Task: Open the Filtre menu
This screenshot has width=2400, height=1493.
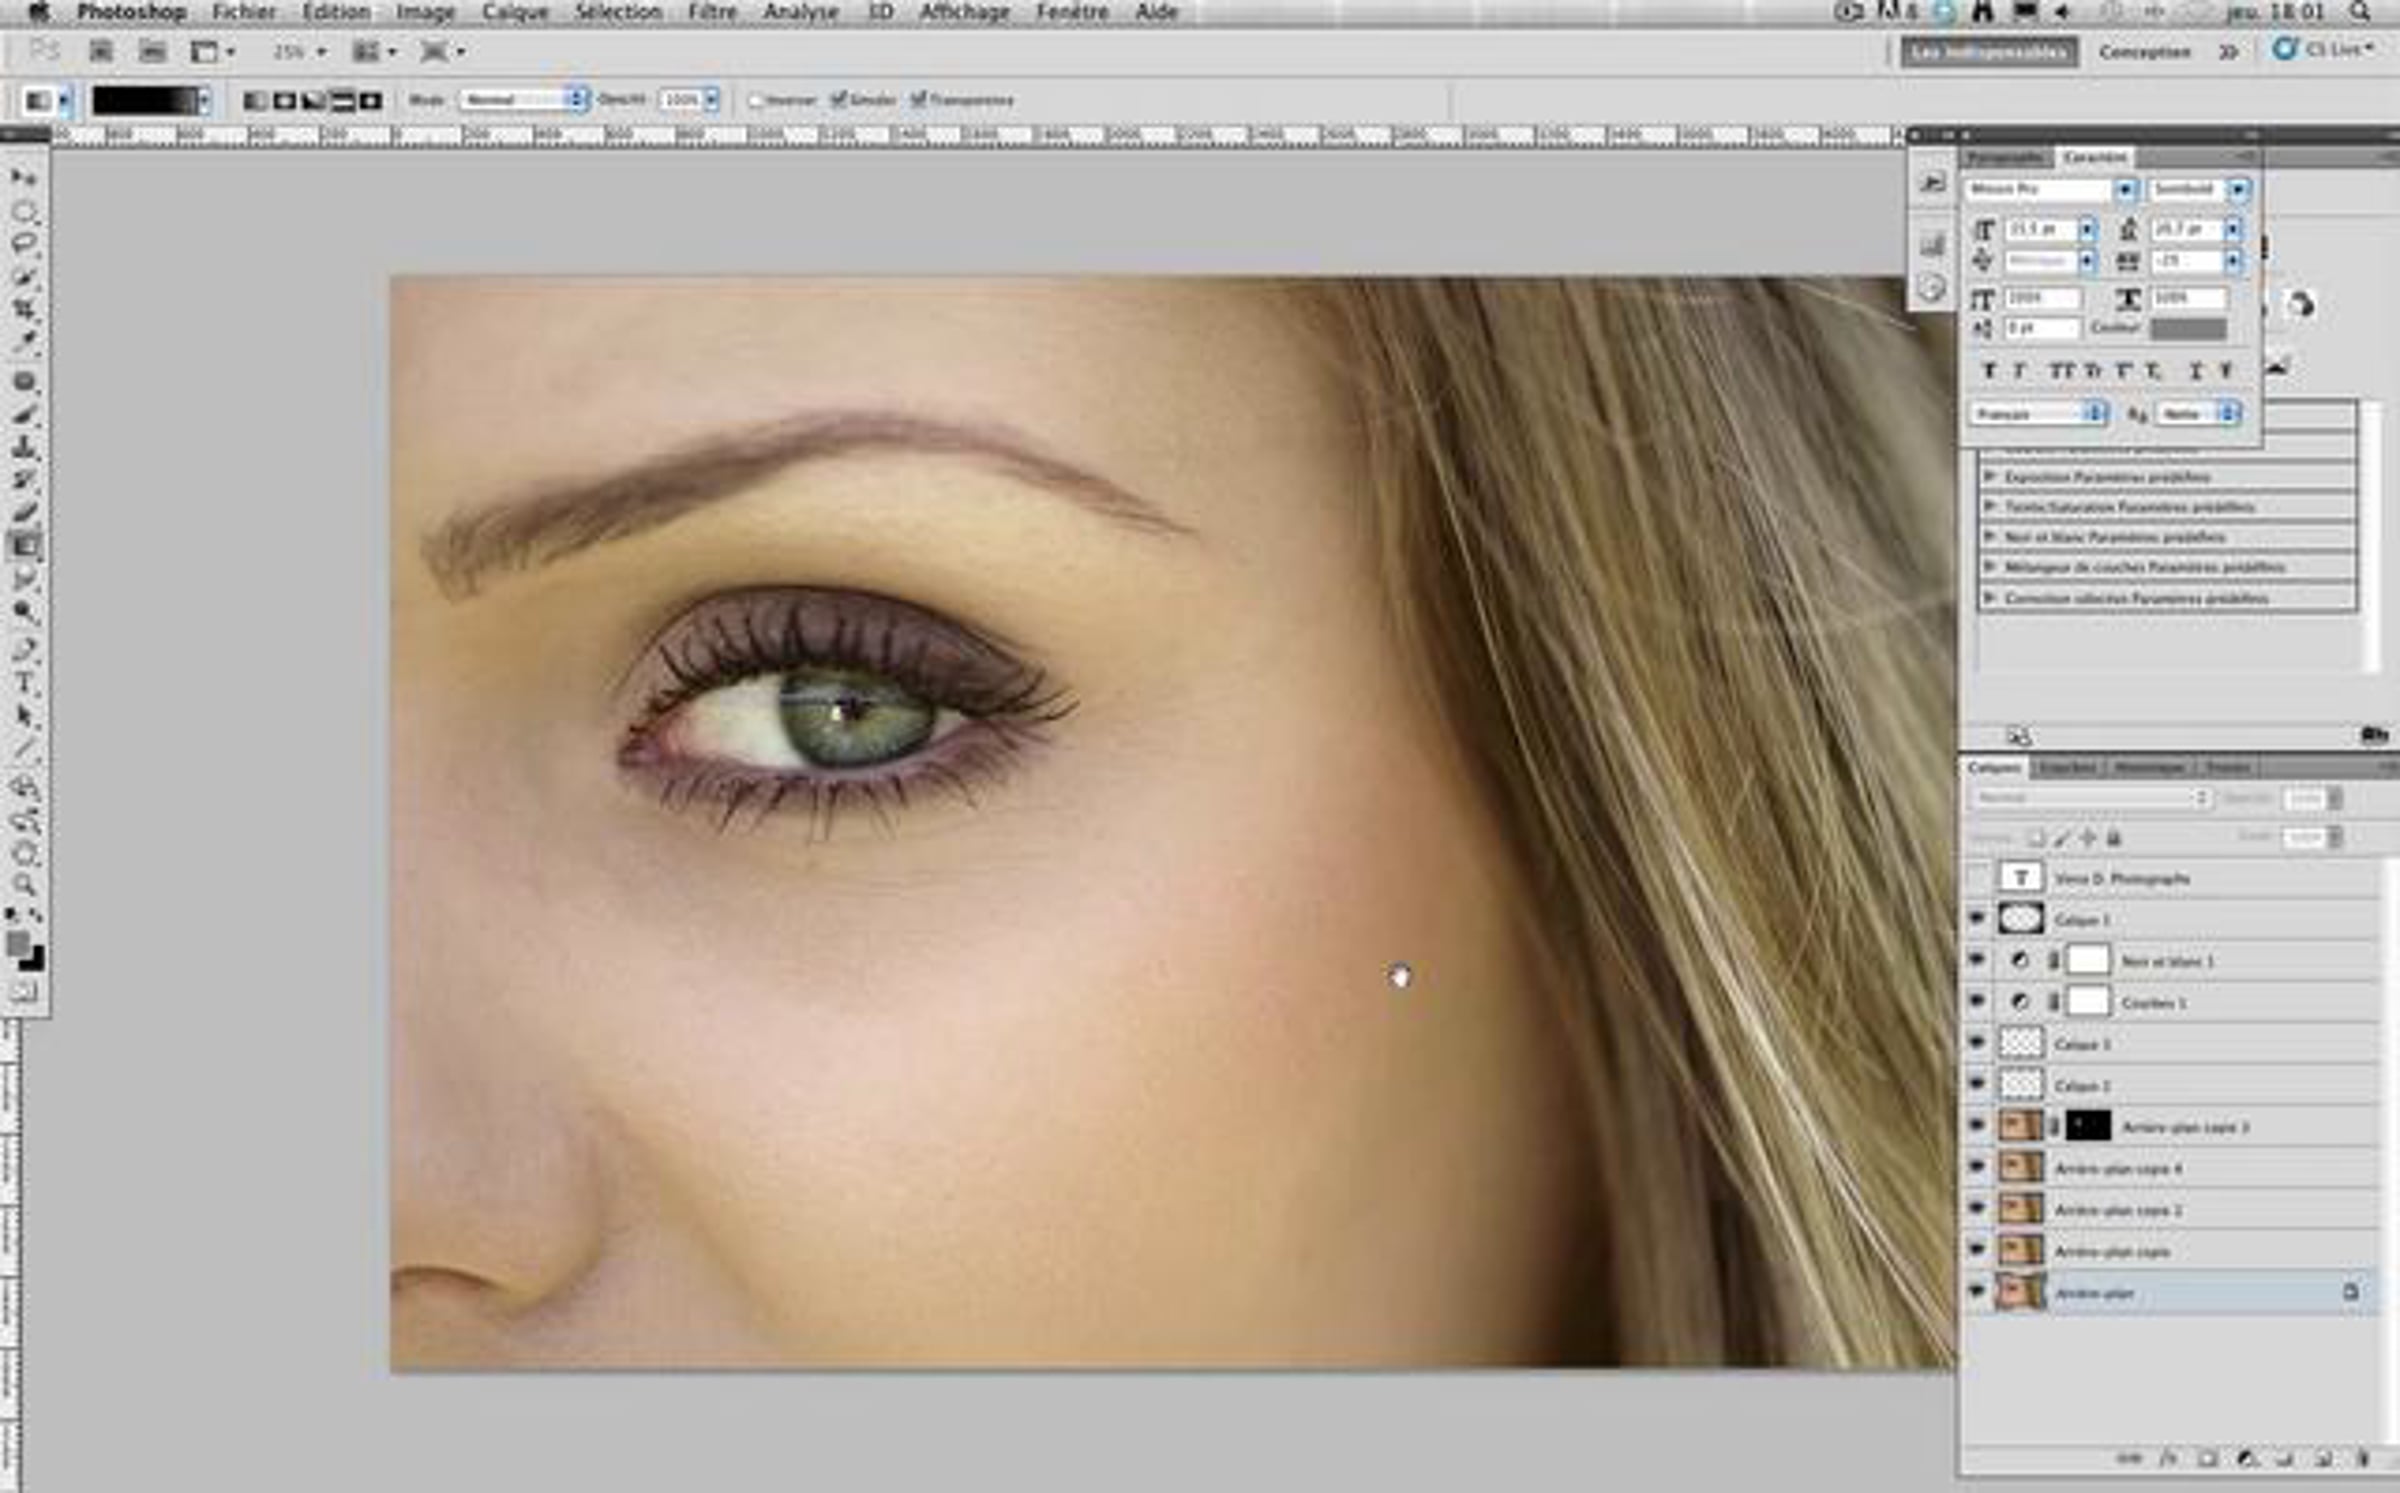Action: tap(712, 12)
